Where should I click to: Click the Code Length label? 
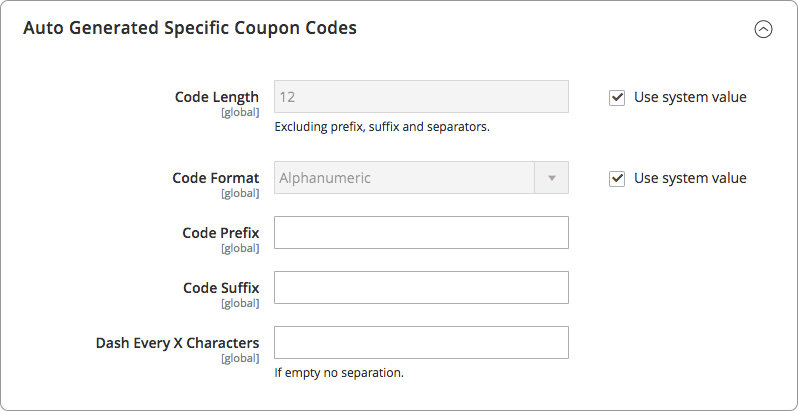[217, 97]
